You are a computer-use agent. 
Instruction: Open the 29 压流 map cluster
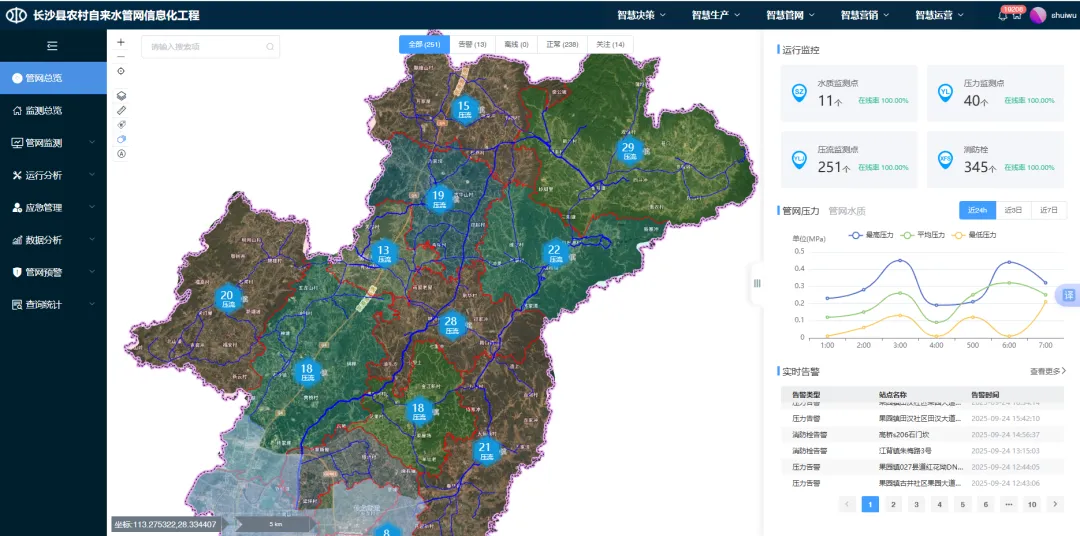(628, 150)
